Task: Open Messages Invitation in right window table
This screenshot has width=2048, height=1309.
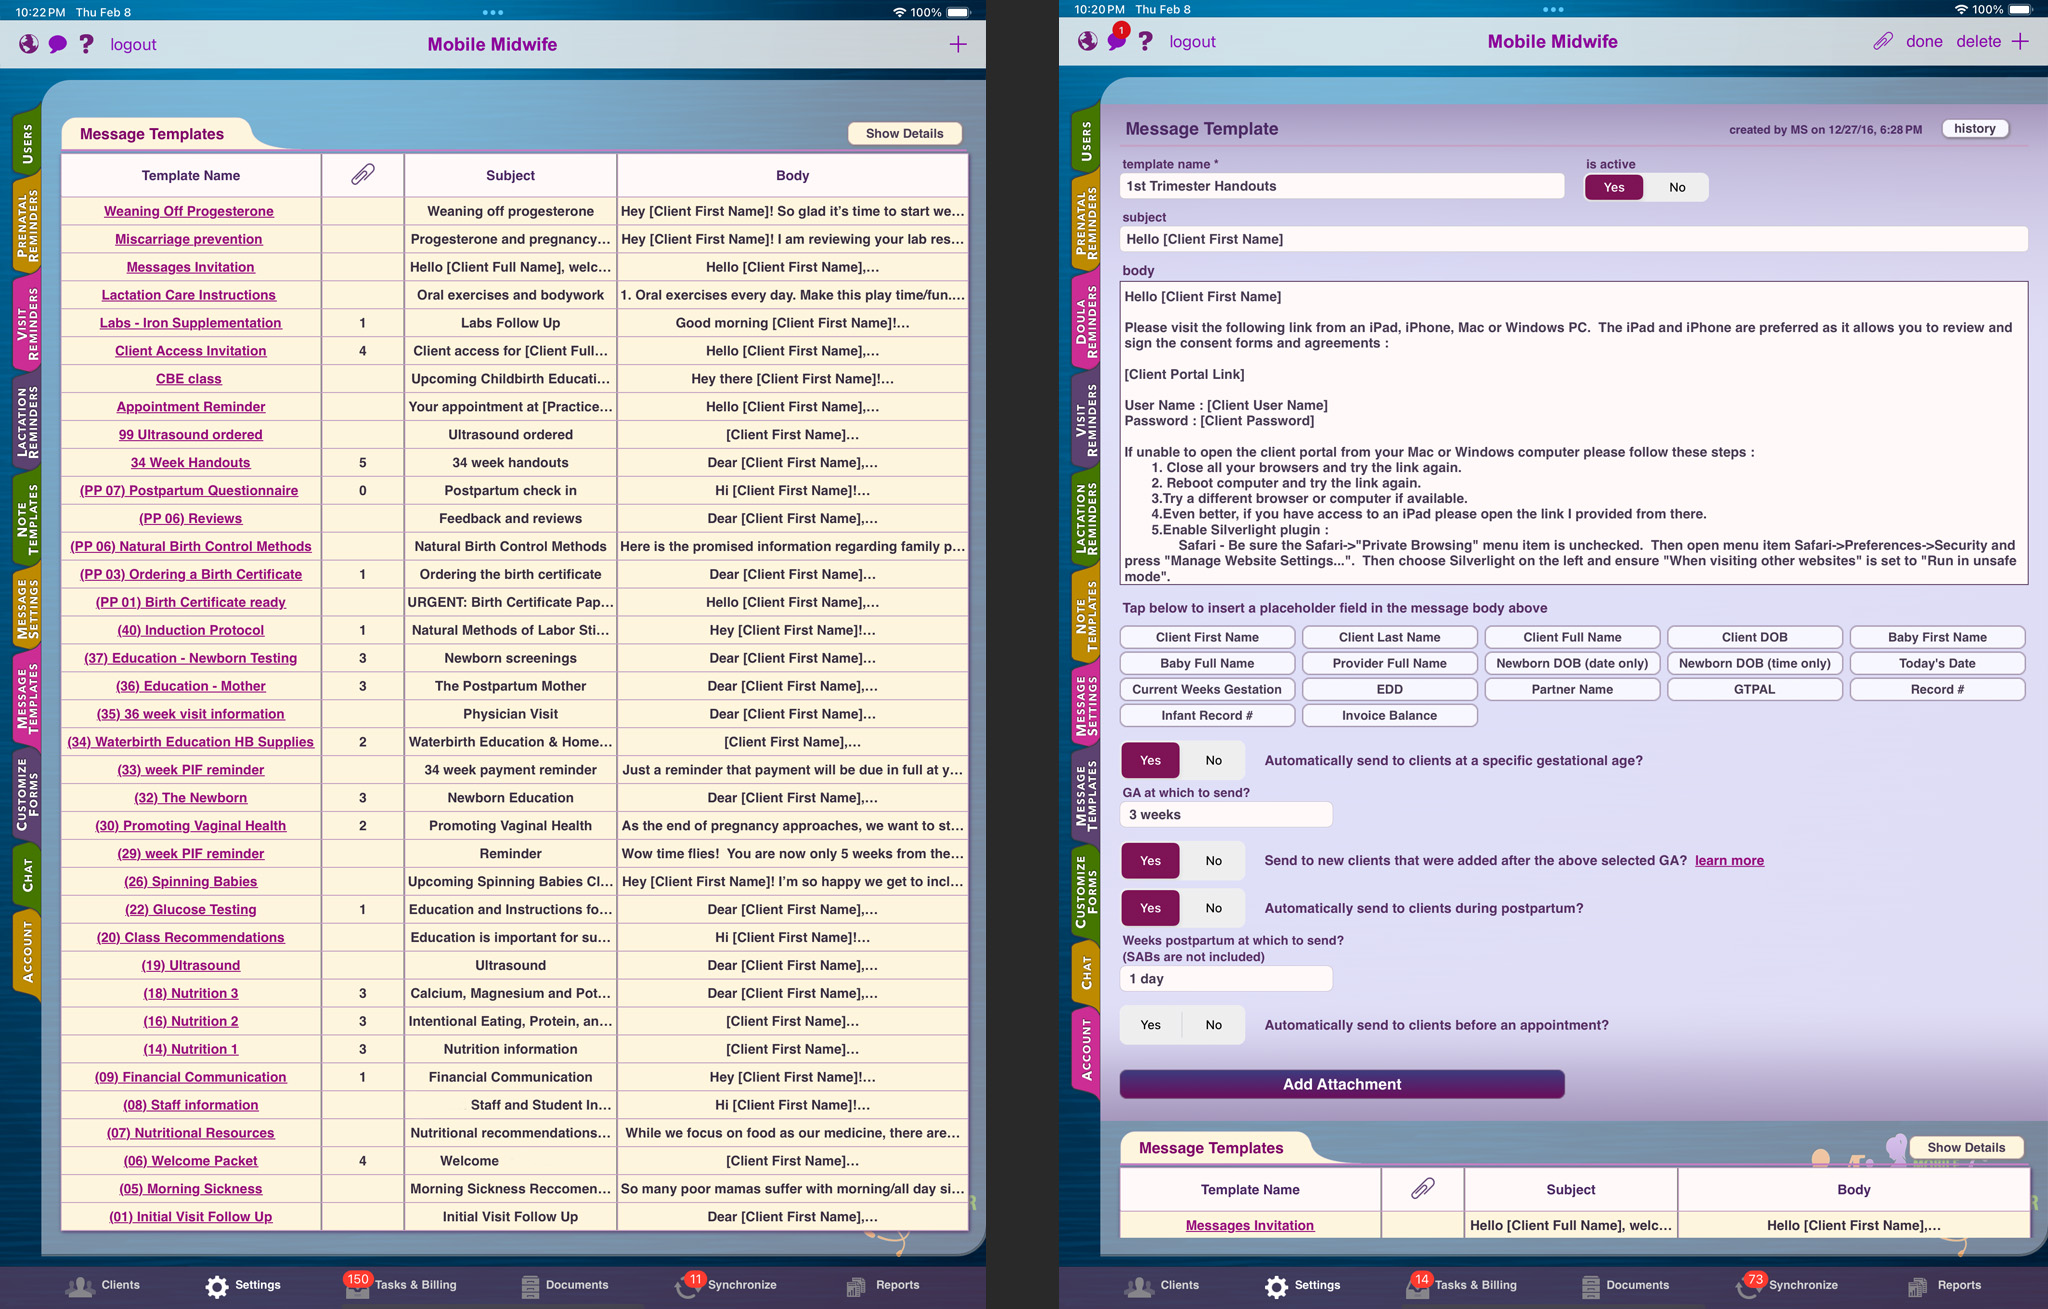Action: 1250,1225
